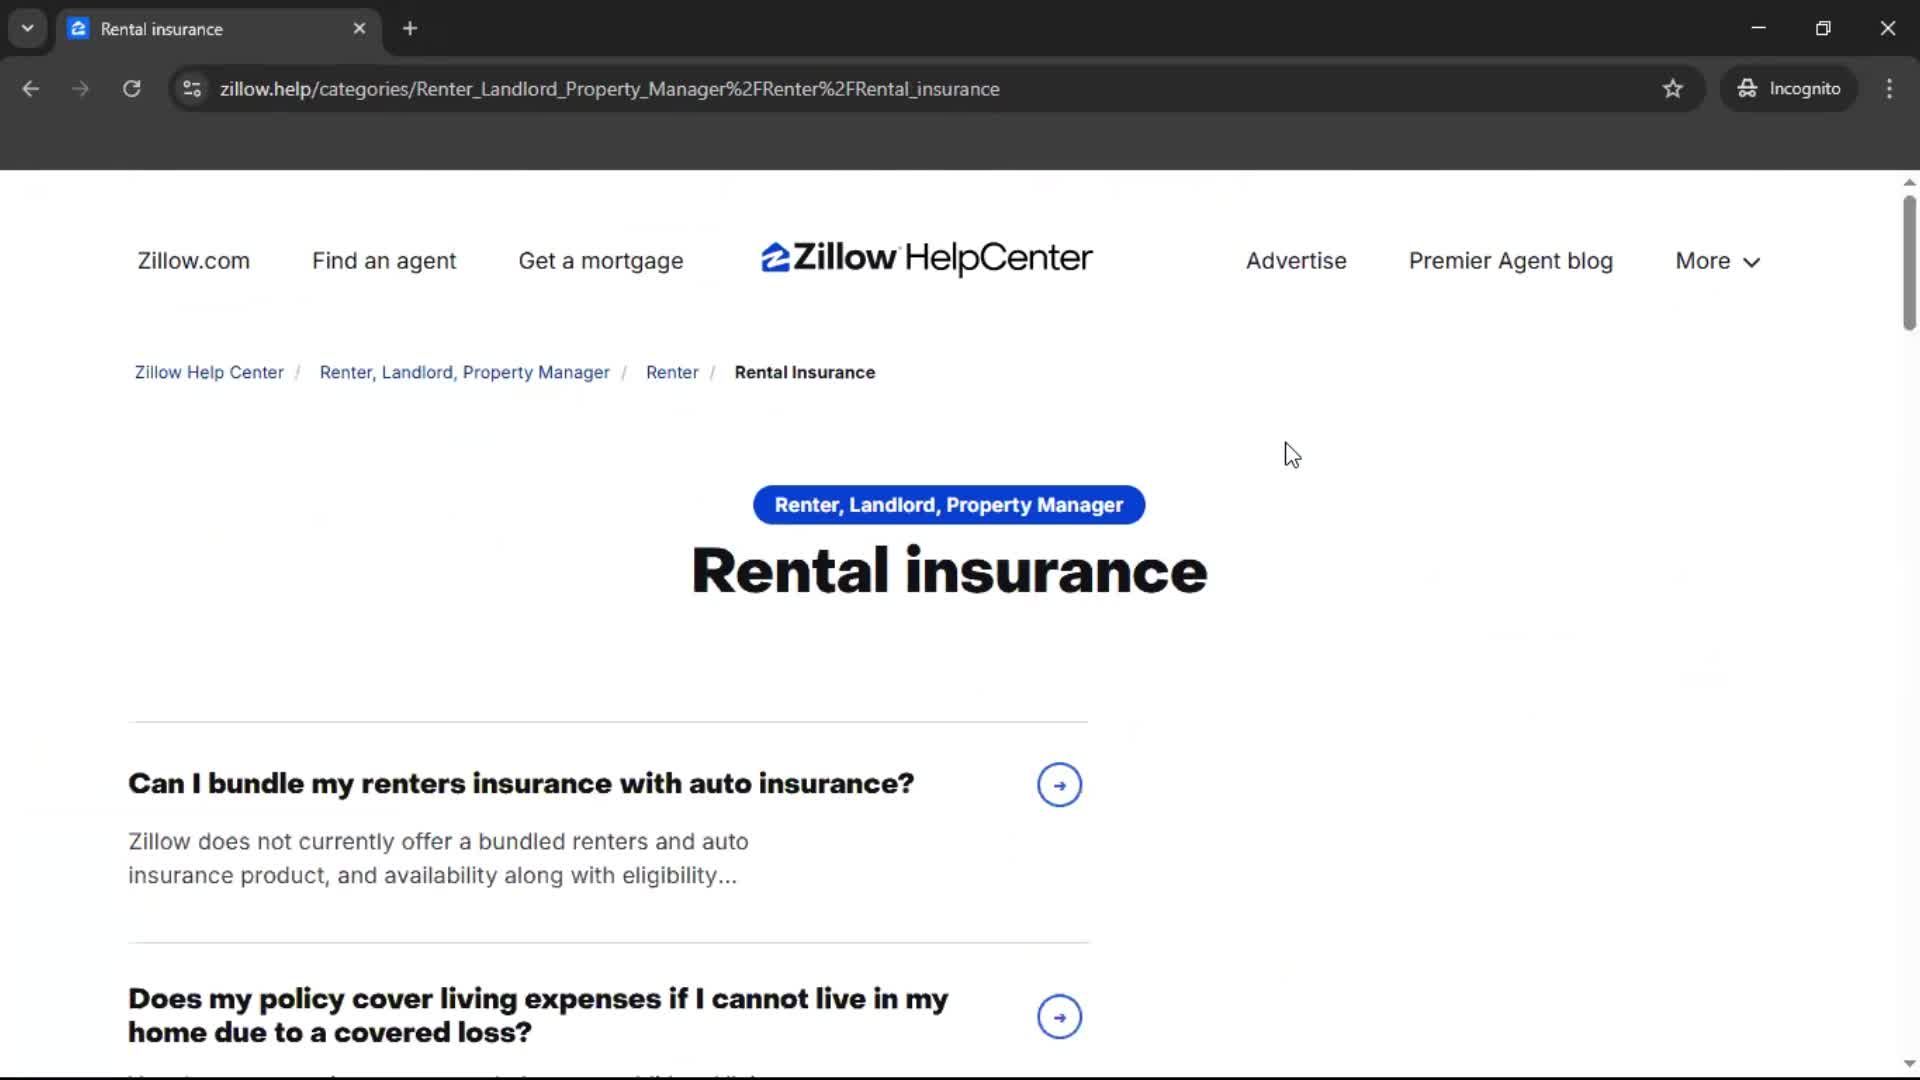Toggle the tab search arrow
The image size is (1920, 1080).
click(27, 28)
